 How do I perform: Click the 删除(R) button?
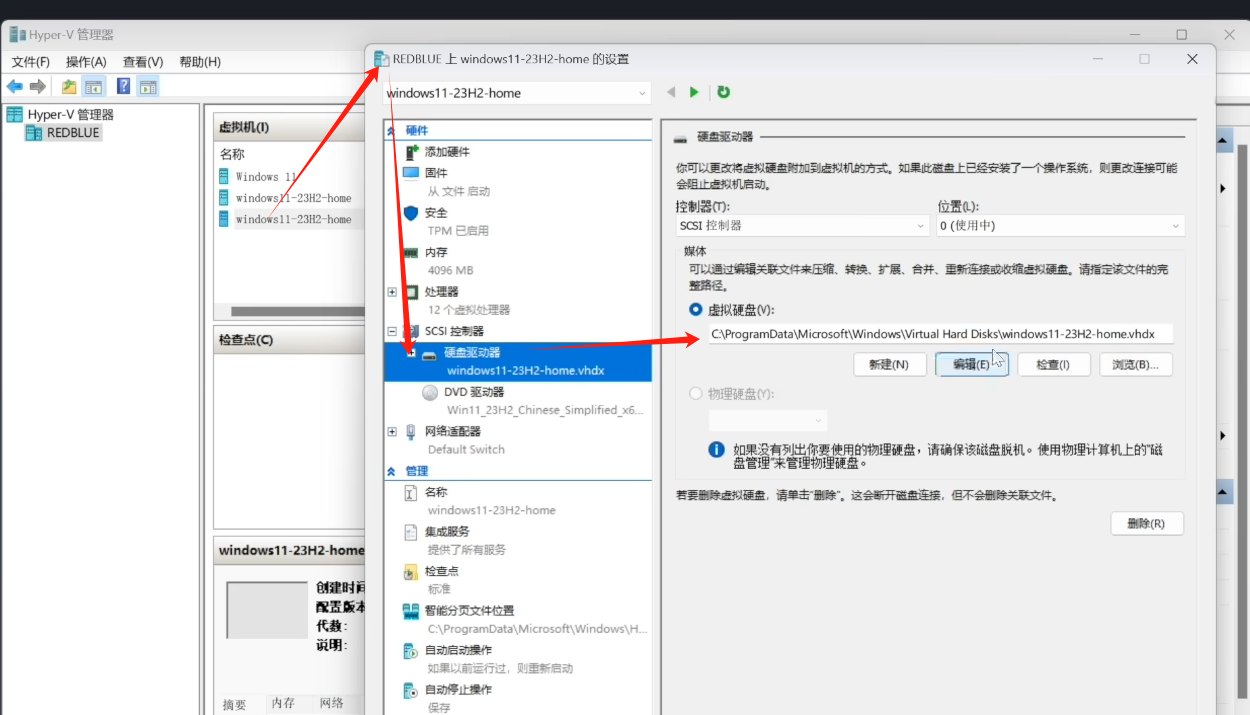click(1147, 523)
